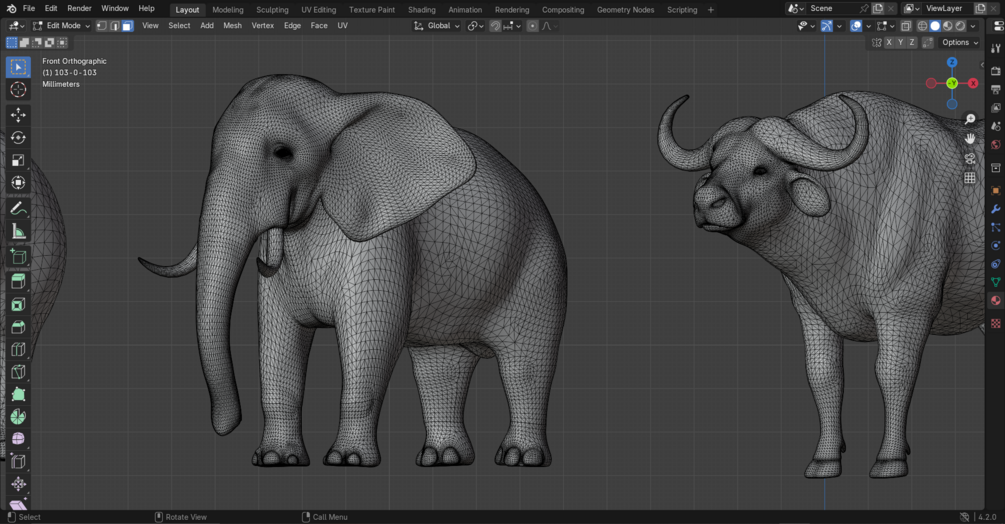
Task: Select the Bevel tool
Action: click(x=18, y=327)
